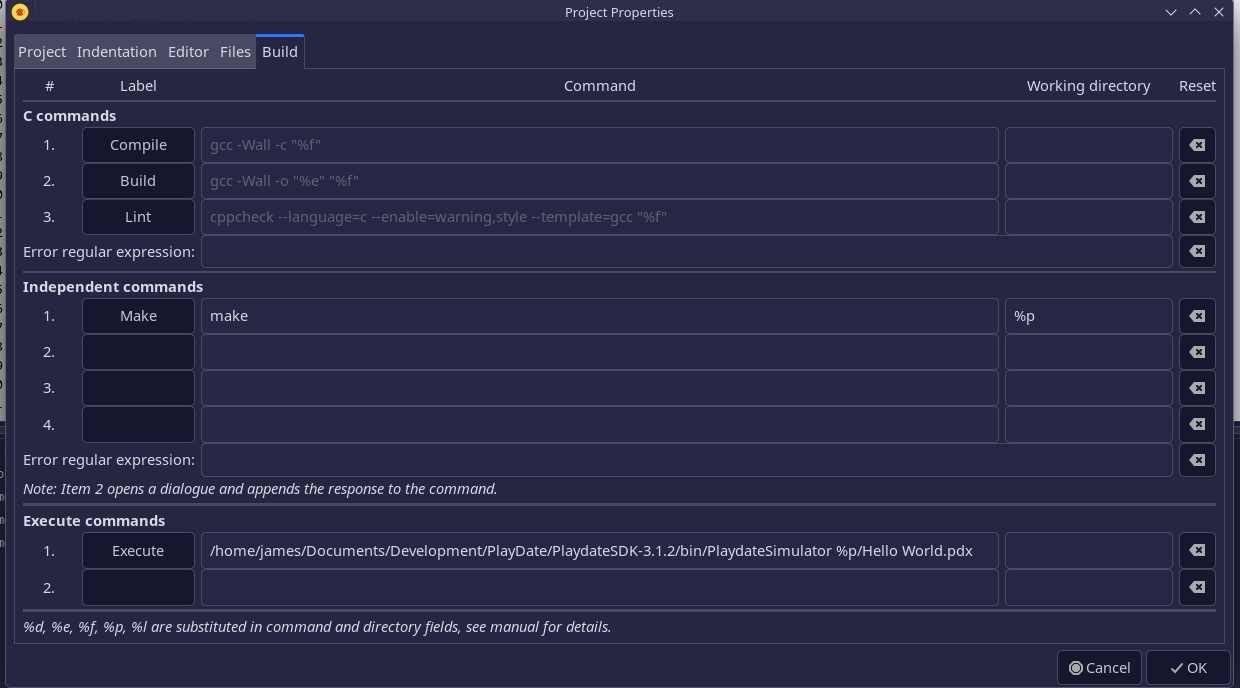Edit the Execute label button
This screenshot has width=1240, height=688.
point(138,551)
